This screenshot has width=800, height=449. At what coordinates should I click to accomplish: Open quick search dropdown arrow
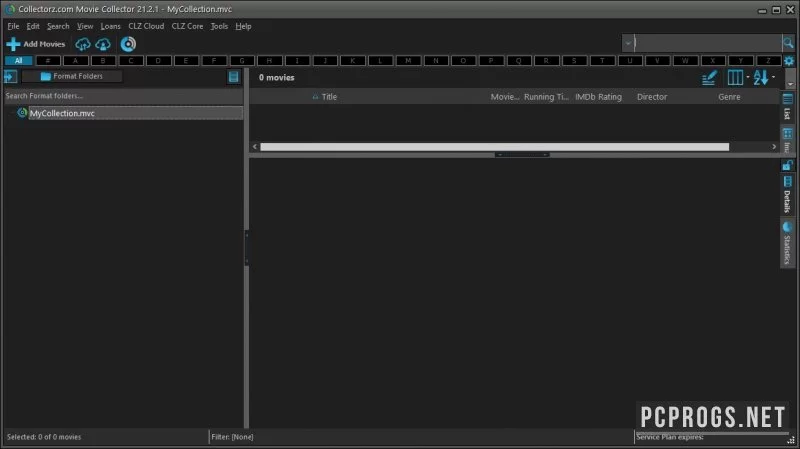(628, 43)
